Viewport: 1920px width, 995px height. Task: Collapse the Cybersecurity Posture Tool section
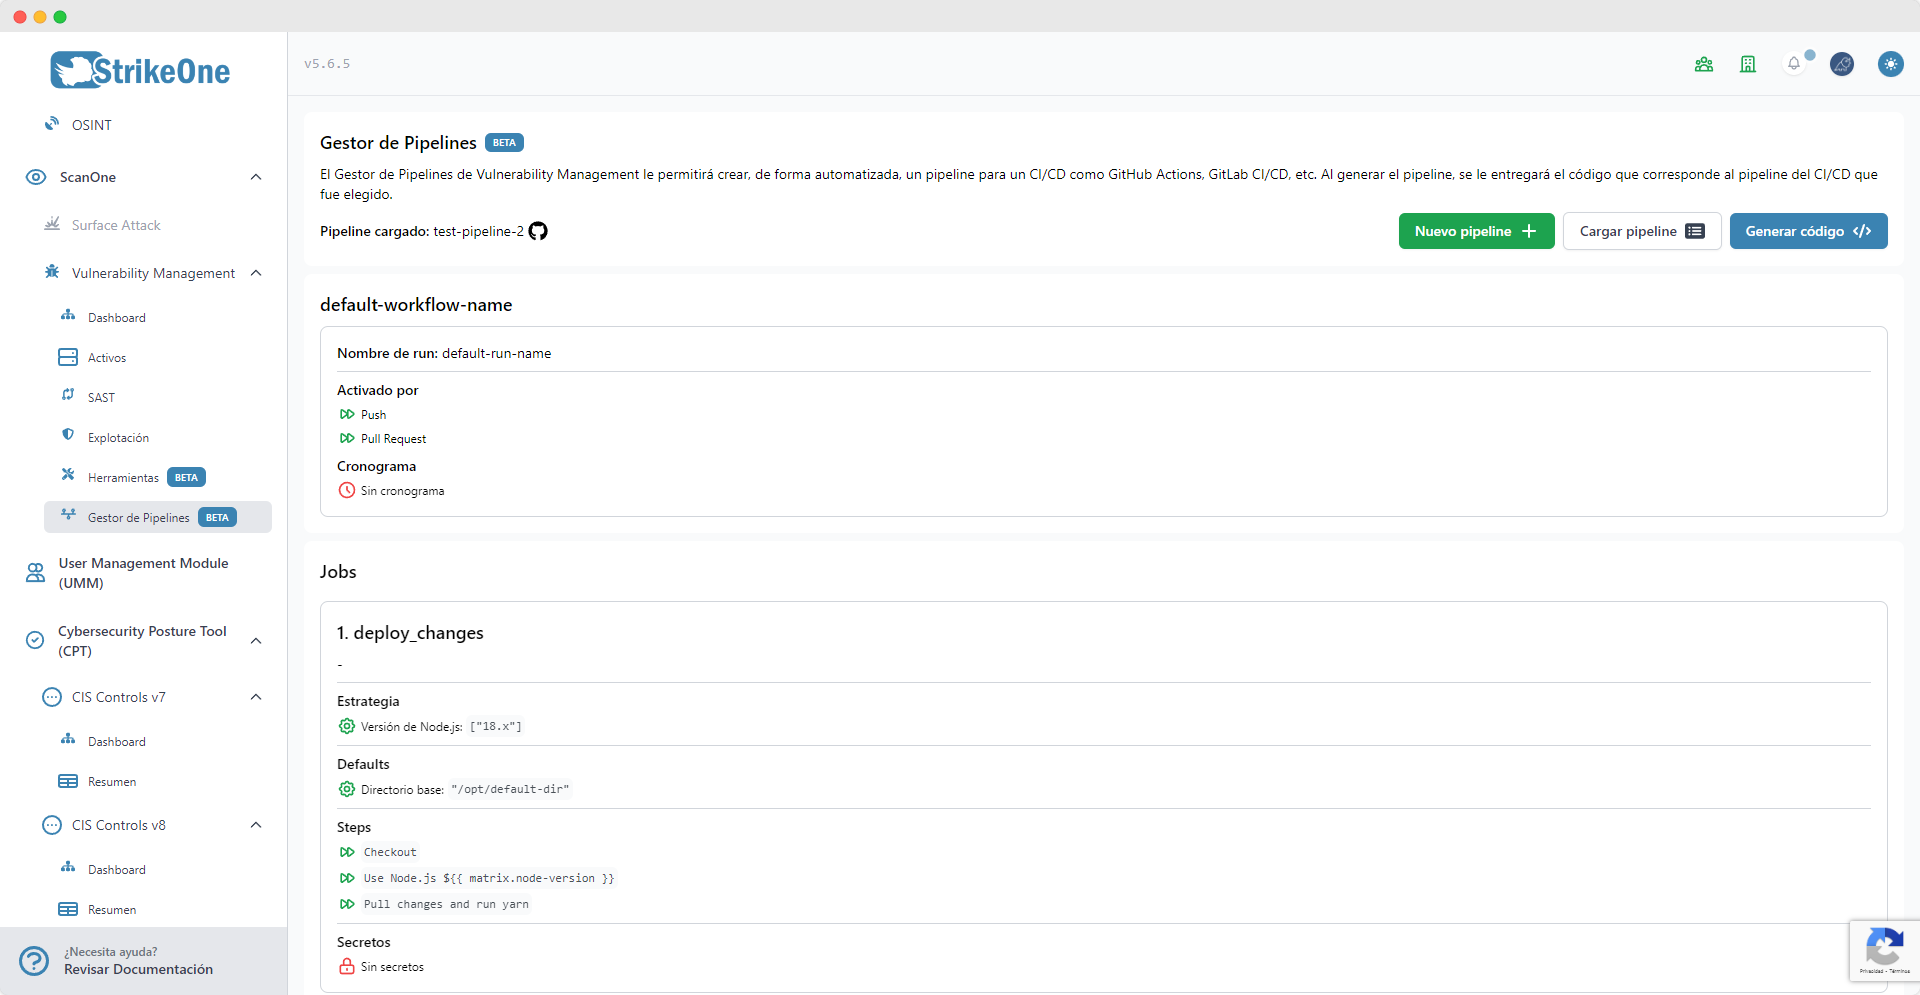click(x=256, y=641)
